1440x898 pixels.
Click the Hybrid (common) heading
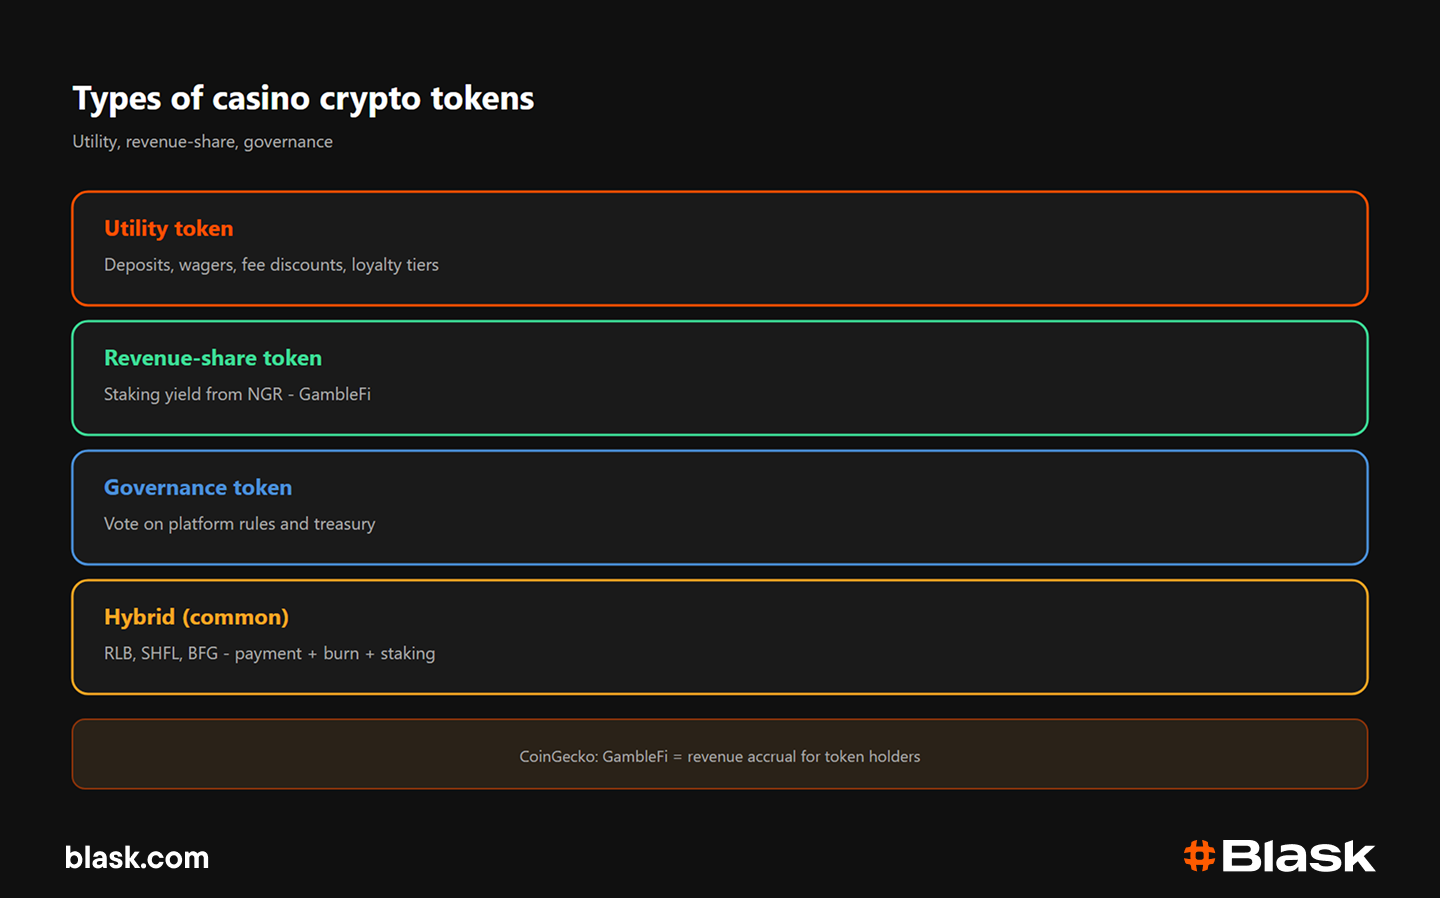196,617
